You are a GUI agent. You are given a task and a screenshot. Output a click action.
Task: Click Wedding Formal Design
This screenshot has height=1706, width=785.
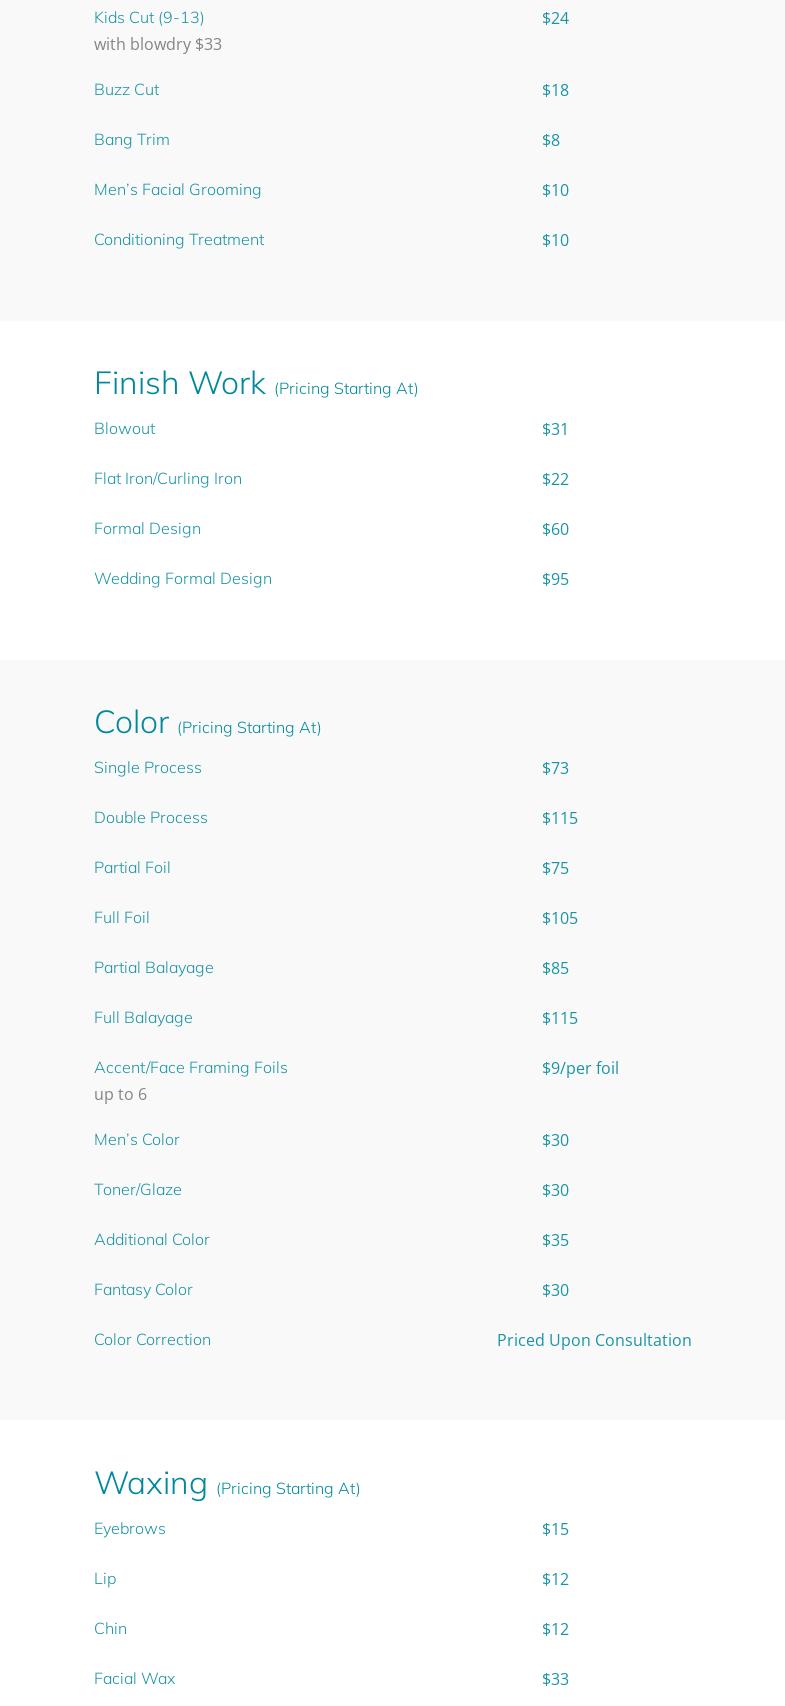(x=183, y=578)
